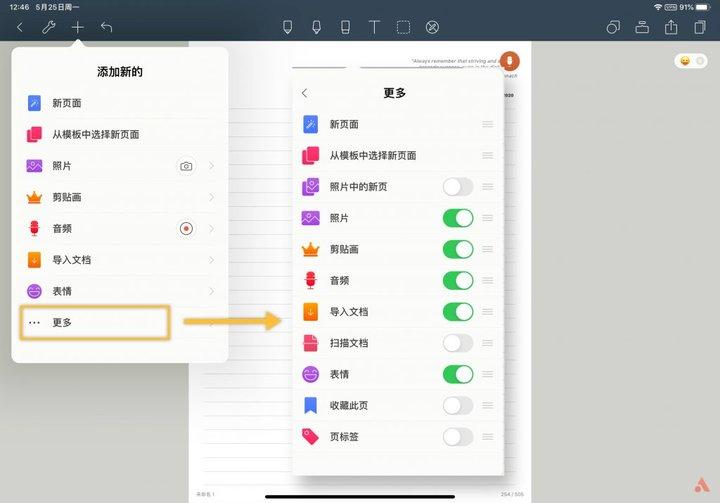
Task: Toggle the stylus-disabled circle icon
Action: (432, 28)
